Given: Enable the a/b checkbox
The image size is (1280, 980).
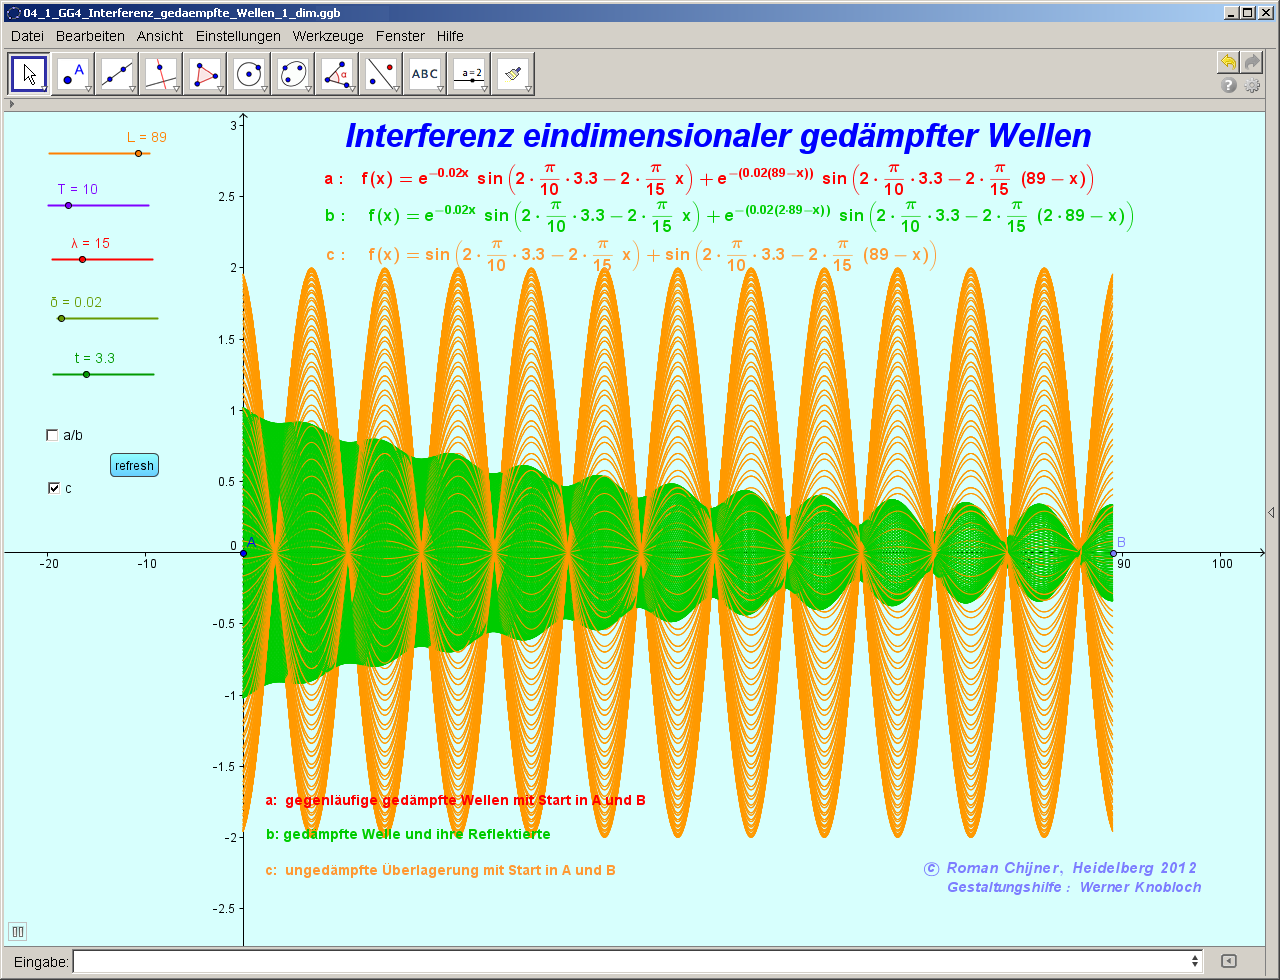Looking at the screenshot, I should click(51, 435).
